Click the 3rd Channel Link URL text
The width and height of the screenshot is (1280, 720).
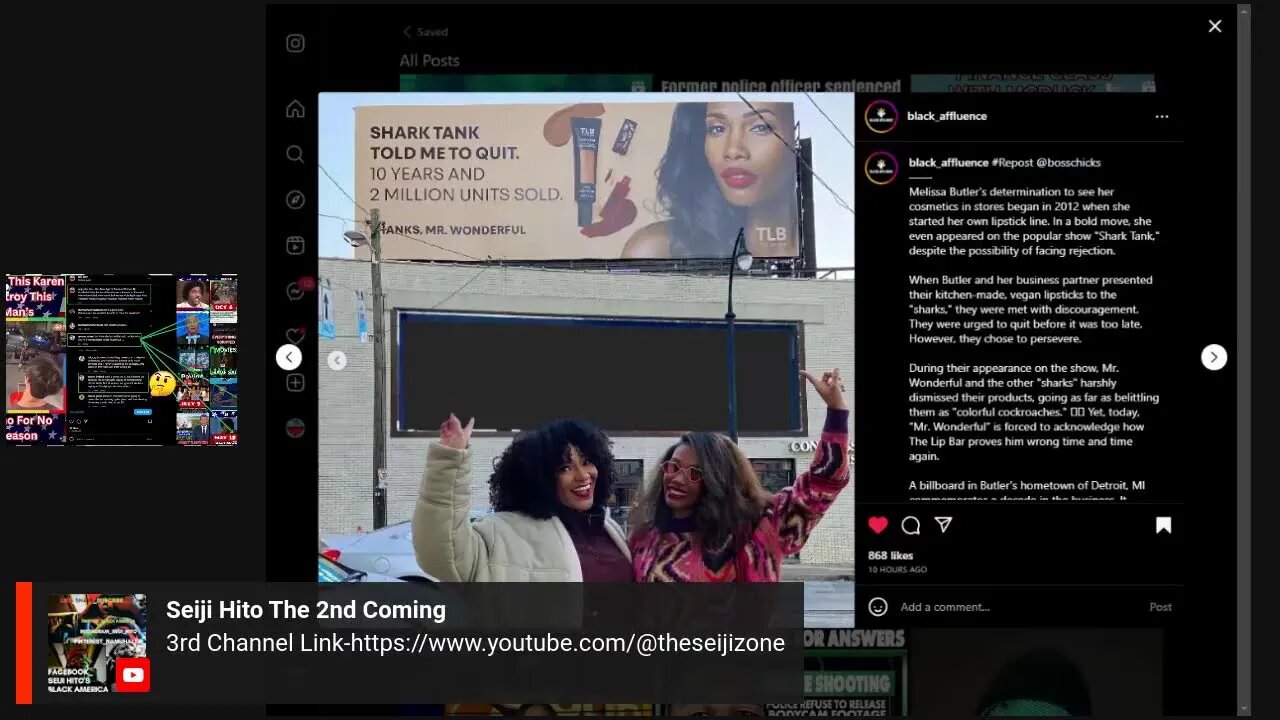click(x=475, y=643)
